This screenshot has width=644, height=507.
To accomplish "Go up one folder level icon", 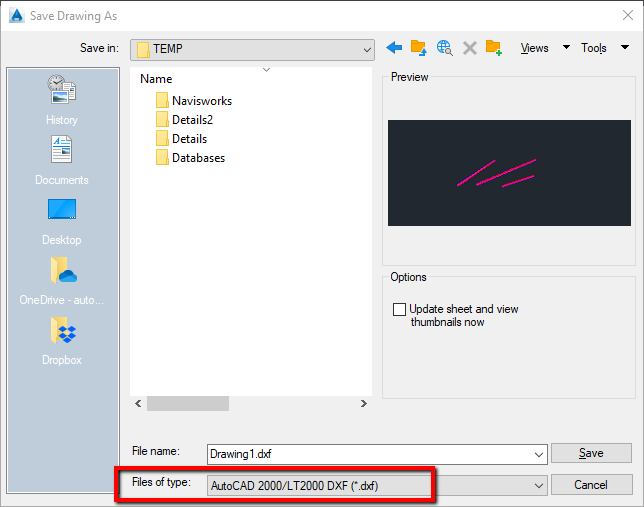I will 419,48.
